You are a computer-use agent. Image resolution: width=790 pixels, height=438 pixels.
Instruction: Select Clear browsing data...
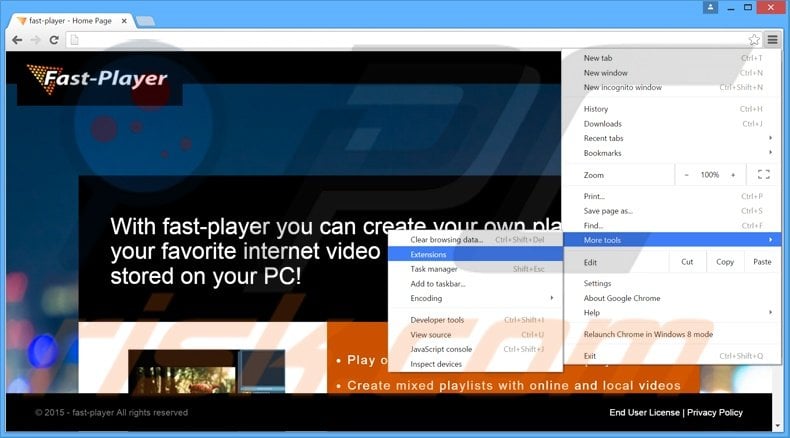(x=476, y=239)
